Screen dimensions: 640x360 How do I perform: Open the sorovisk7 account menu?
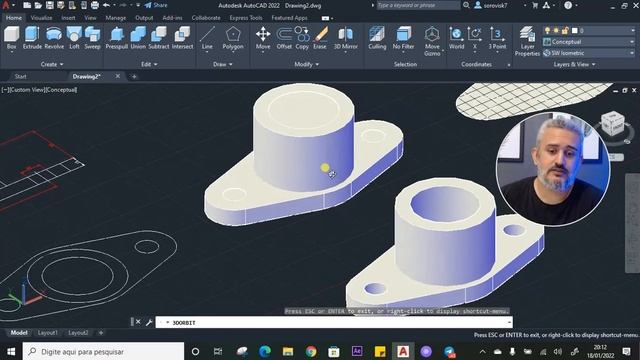[492, 5]
